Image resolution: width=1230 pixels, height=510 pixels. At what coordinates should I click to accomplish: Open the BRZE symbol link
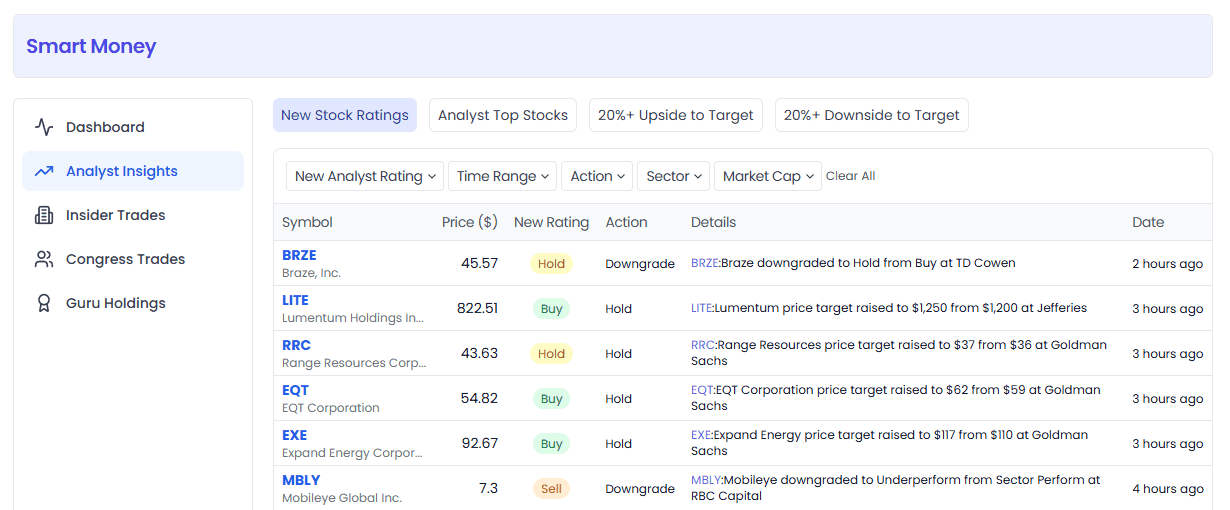(x=299, y=255)
